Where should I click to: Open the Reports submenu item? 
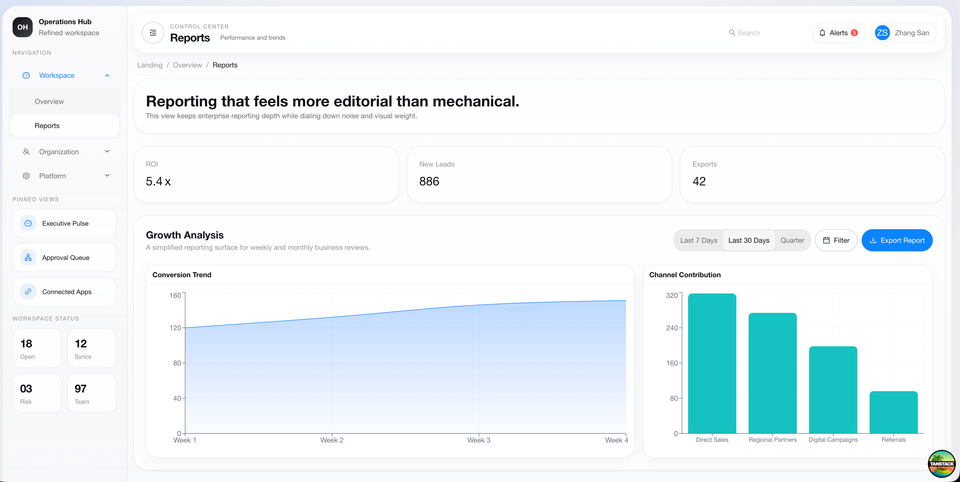(64, 126)
